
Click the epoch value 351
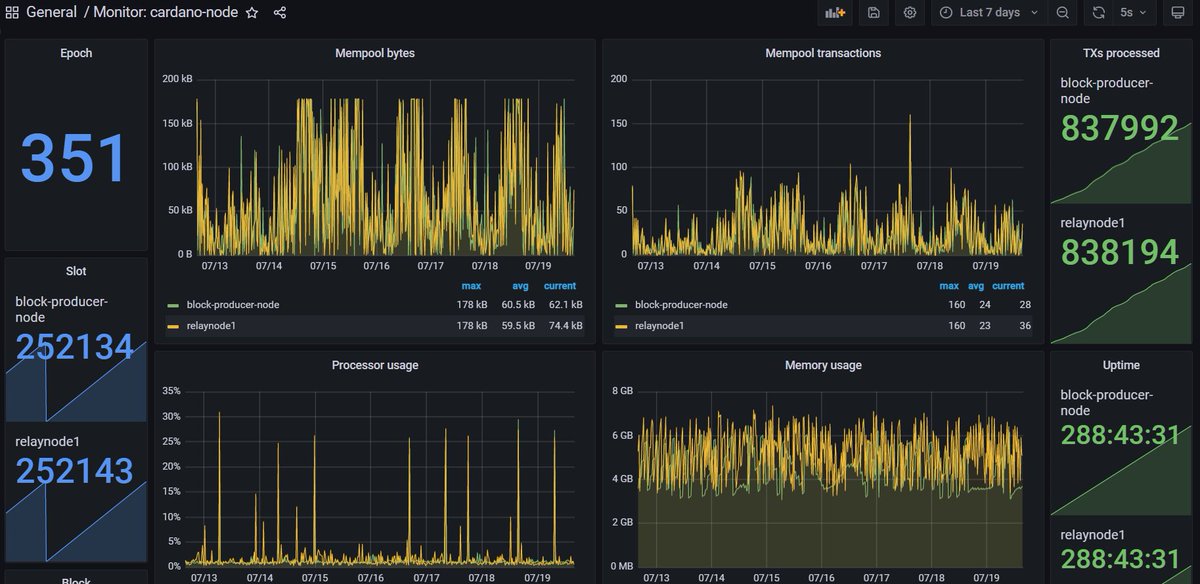[75, 159]
